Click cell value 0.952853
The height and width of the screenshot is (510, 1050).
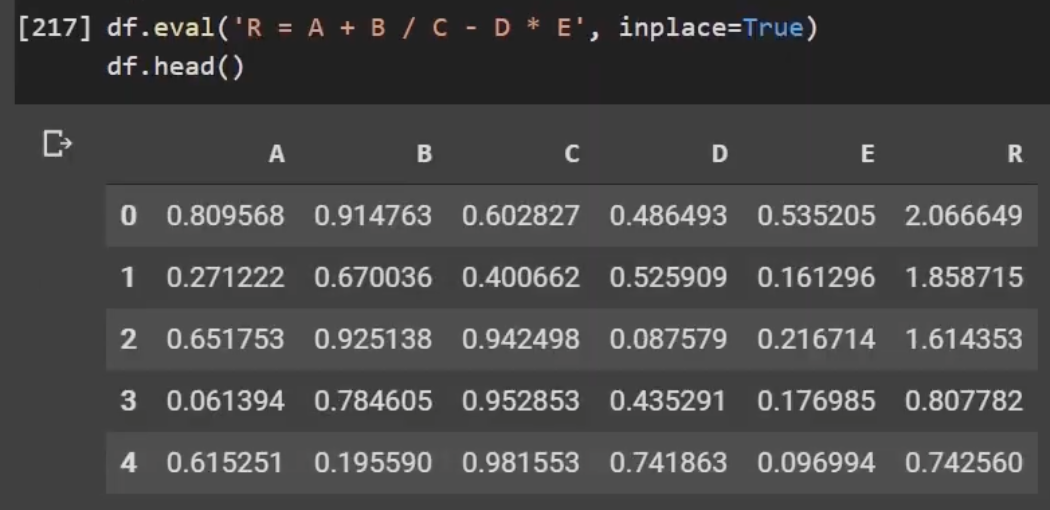(521, 401)
